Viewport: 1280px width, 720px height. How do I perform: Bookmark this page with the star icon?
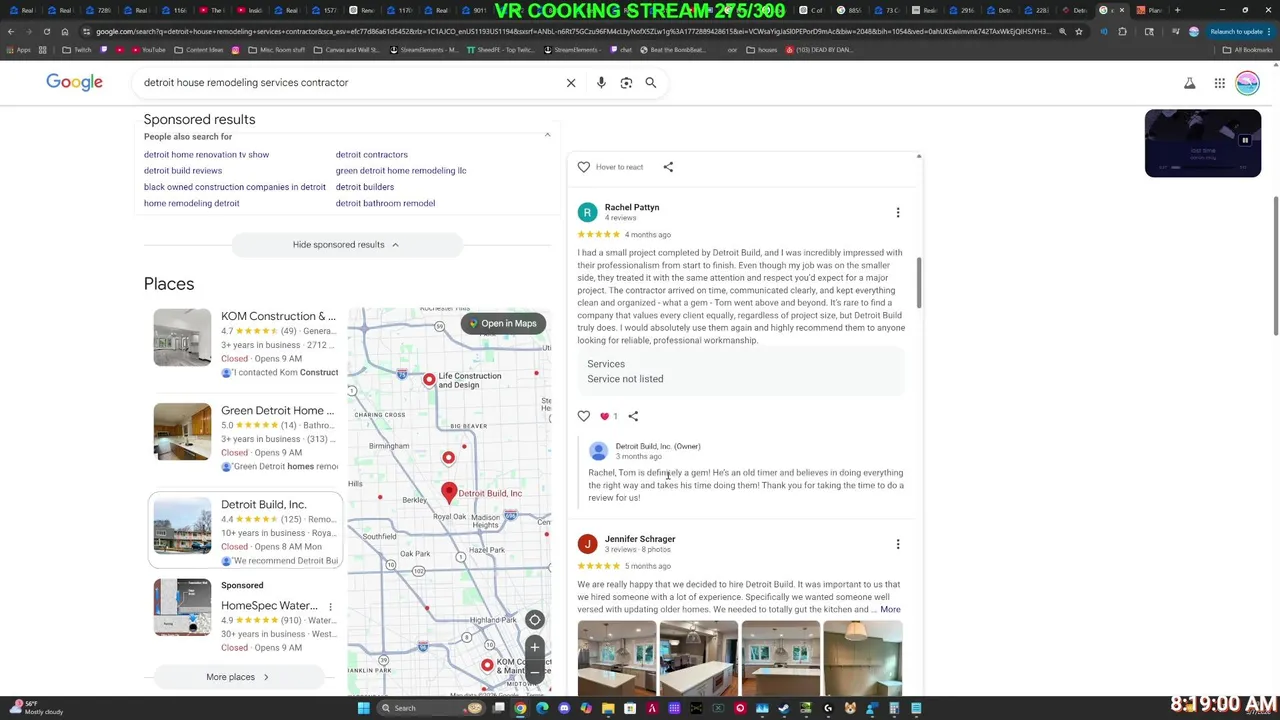1078,31
